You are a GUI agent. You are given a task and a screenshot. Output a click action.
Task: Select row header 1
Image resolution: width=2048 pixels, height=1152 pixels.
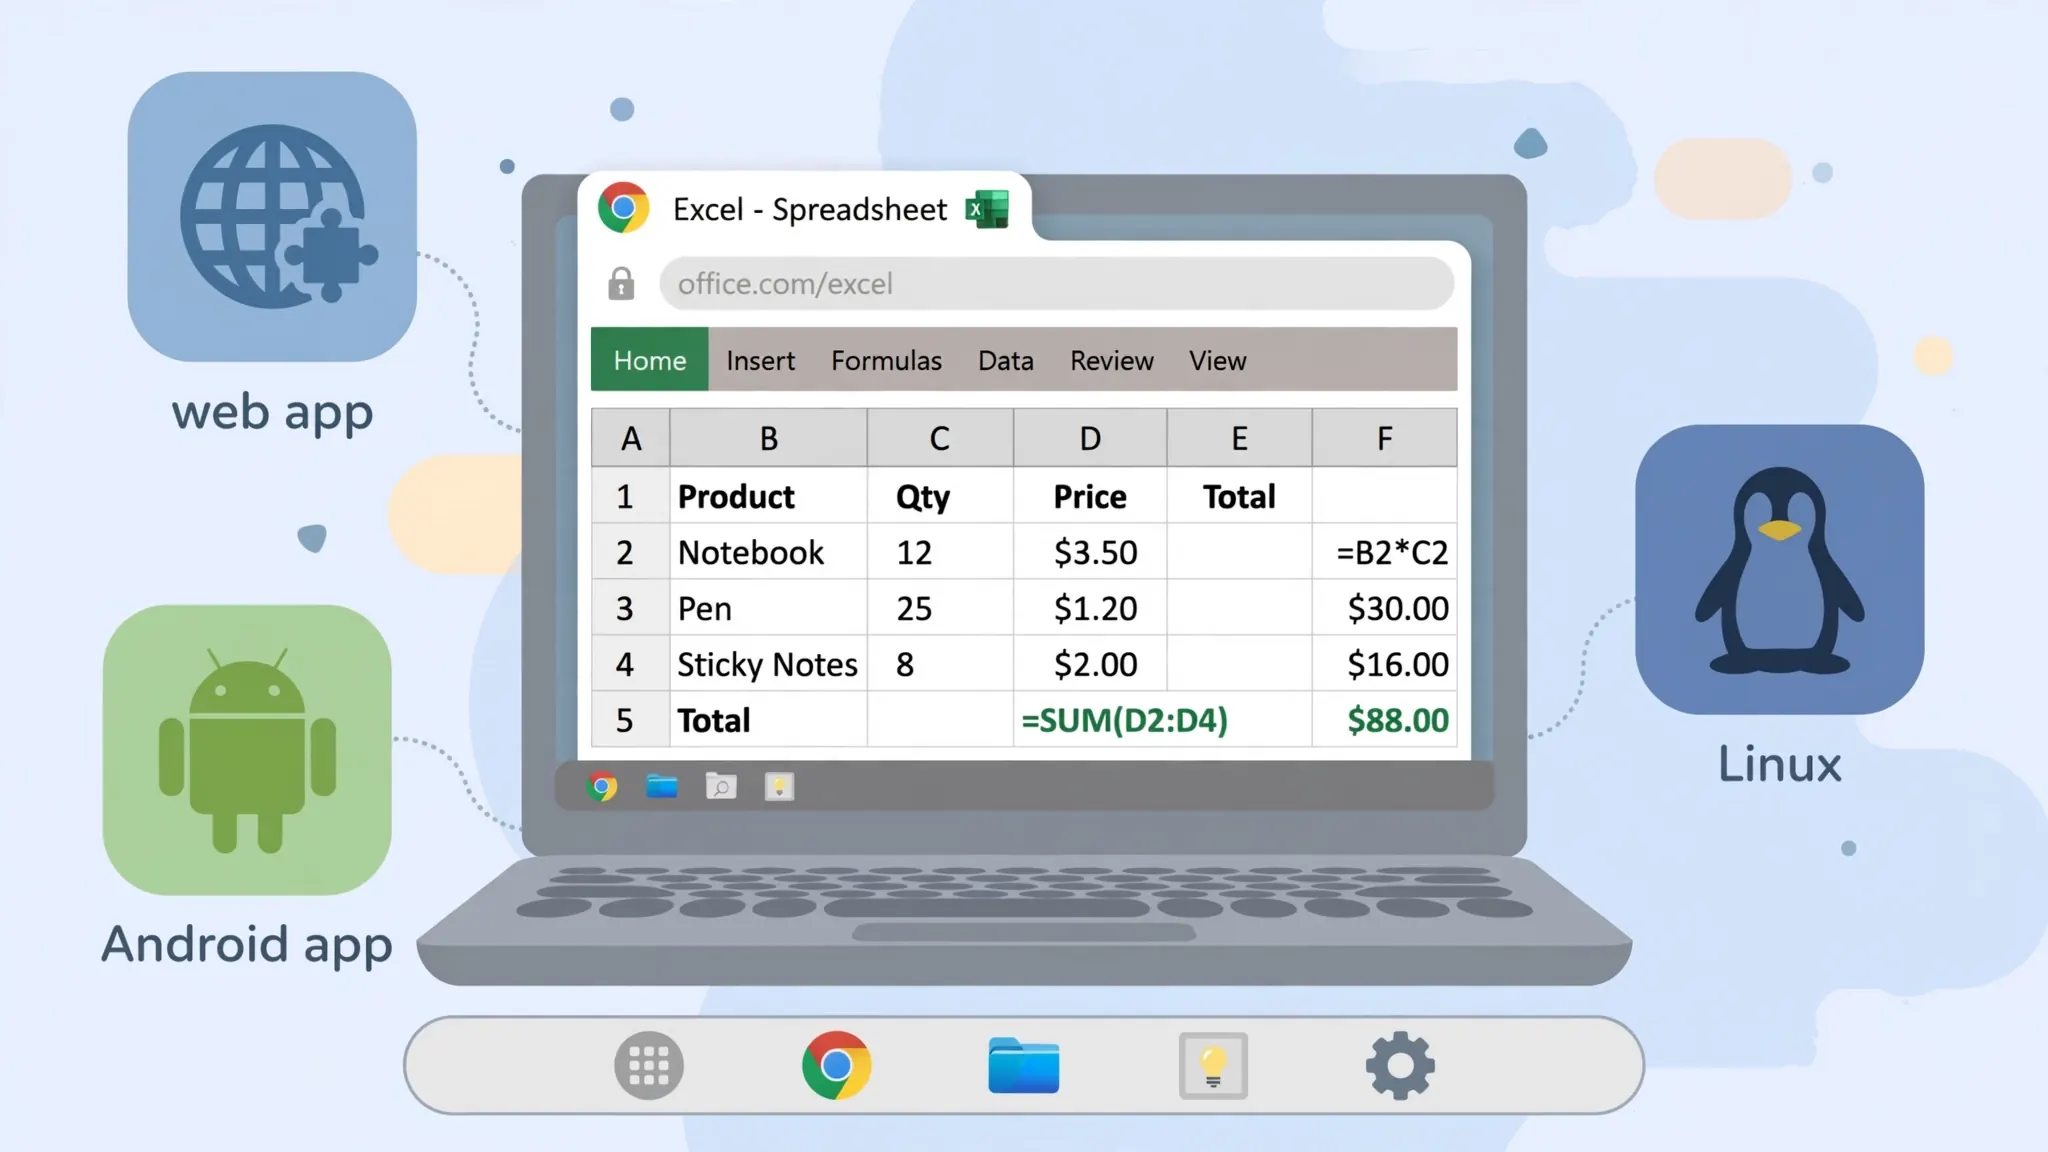coord(630,496)
